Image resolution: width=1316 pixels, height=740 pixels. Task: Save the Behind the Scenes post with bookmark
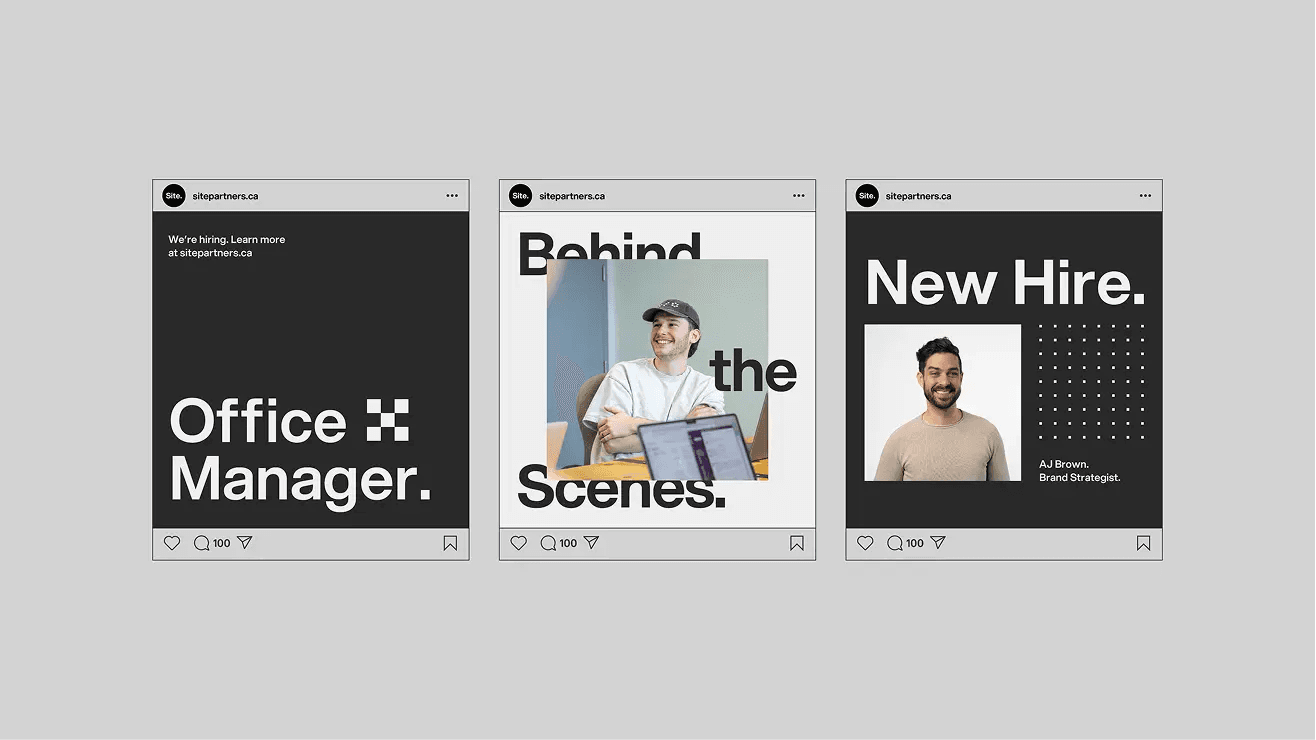[797, 543]
